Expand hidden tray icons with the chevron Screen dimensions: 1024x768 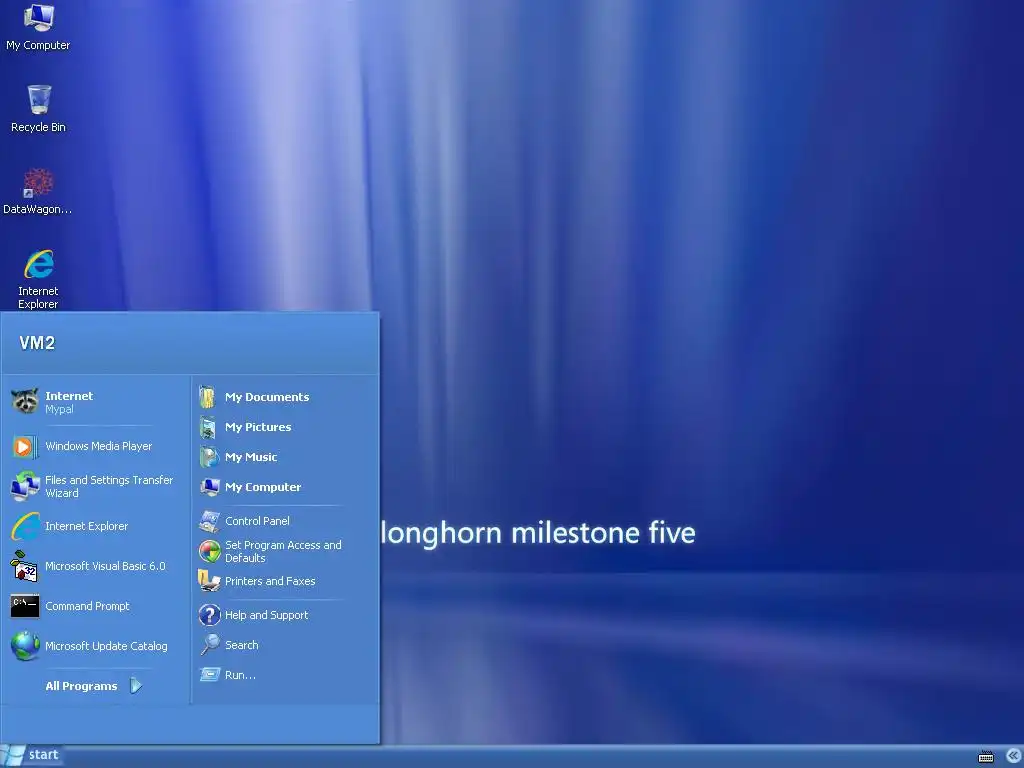coord(1014,756)
